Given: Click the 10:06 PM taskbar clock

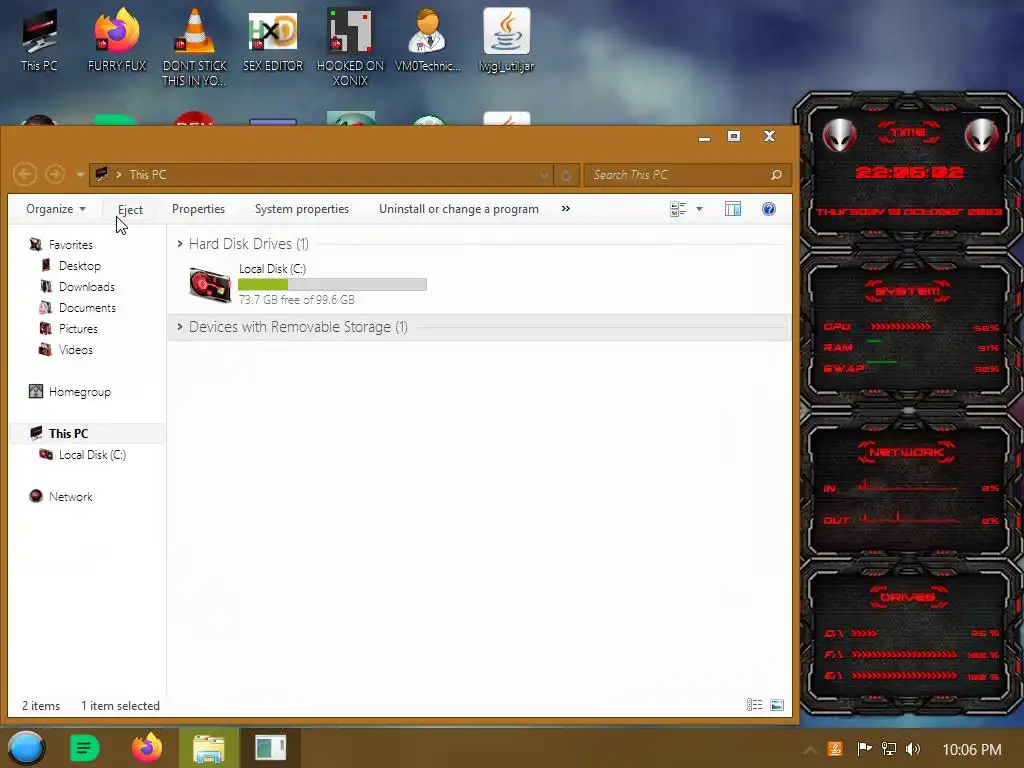Looking at the screenshot, I should click(x=972, y=750).
